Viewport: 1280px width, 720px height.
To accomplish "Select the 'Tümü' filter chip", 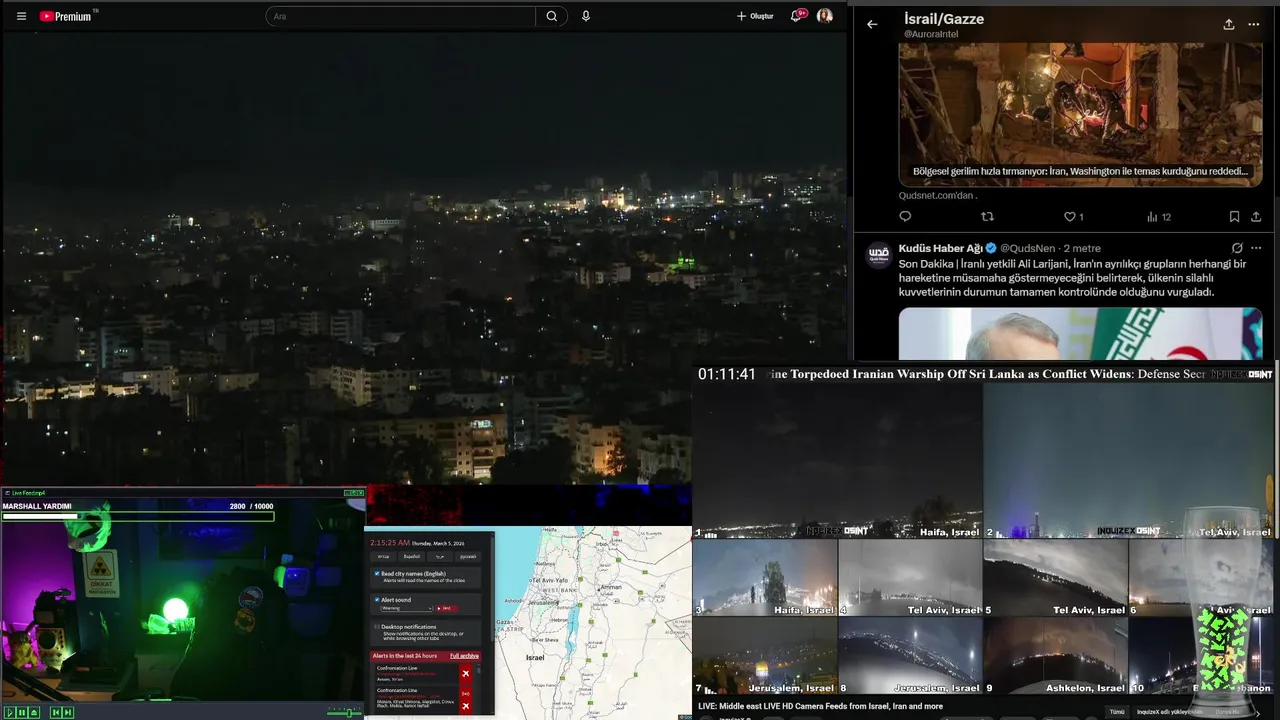I will 1117,712.
